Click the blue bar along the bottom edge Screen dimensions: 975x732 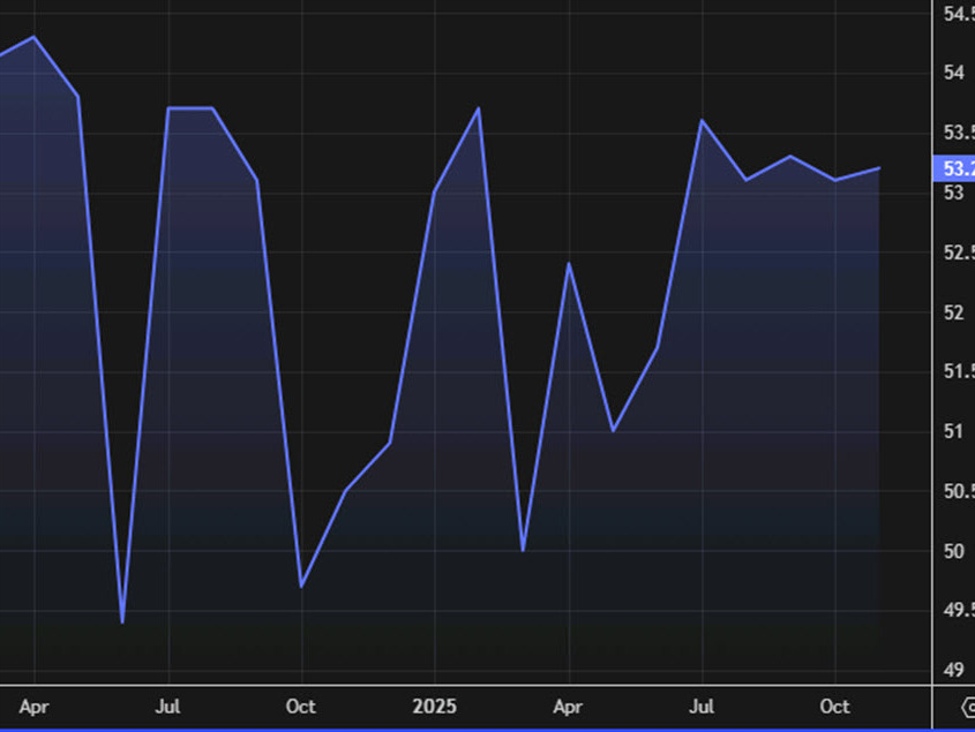click(x=487, y=729)
